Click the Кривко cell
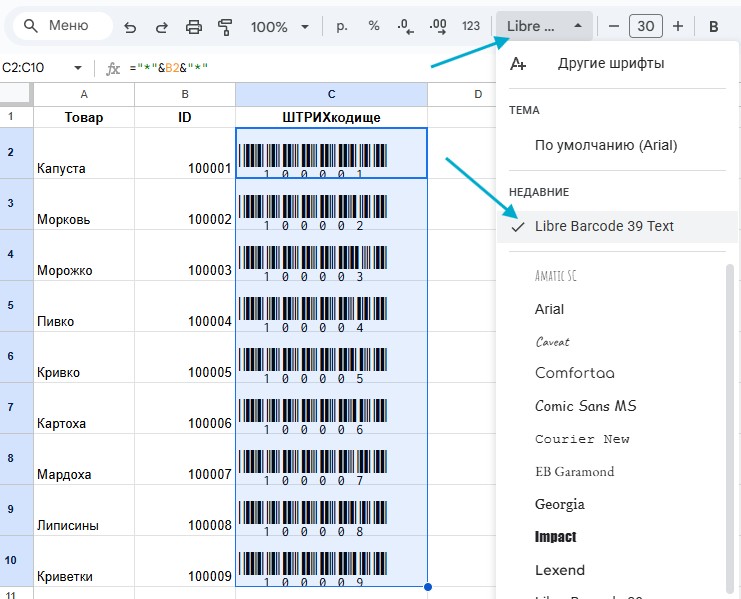The height and width of the screenshot is (599, 741). pyautogui.click(x=84, y=357)
